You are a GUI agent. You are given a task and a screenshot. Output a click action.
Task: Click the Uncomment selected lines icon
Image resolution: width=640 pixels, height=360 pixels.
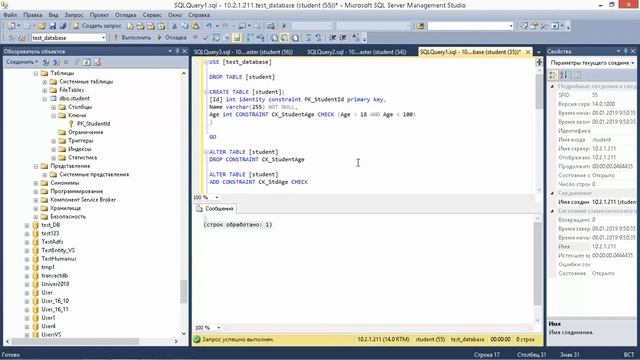pyautogui.click(x=318, y=38)
